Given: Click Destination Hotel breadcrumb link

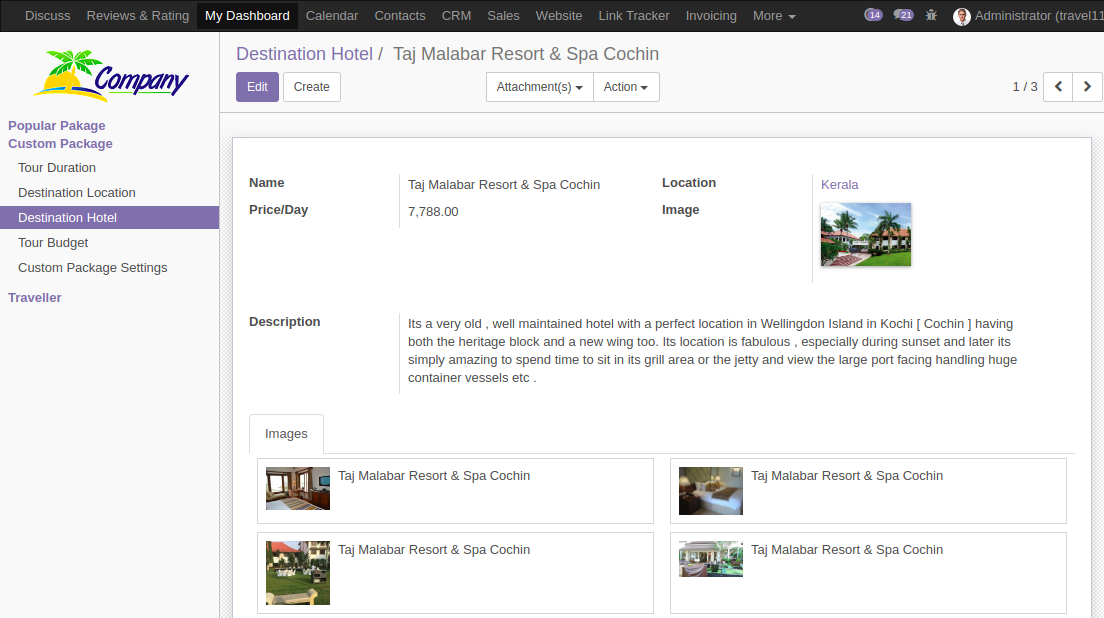Looking at the screenshot, I should click(304, 54).
